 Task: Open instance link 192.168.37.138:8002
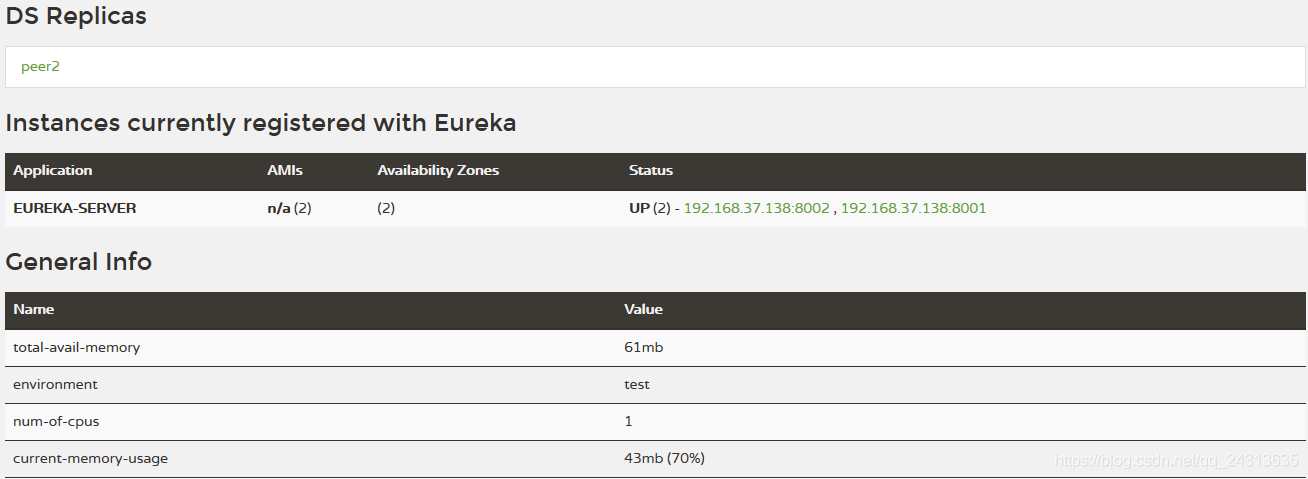756,208
